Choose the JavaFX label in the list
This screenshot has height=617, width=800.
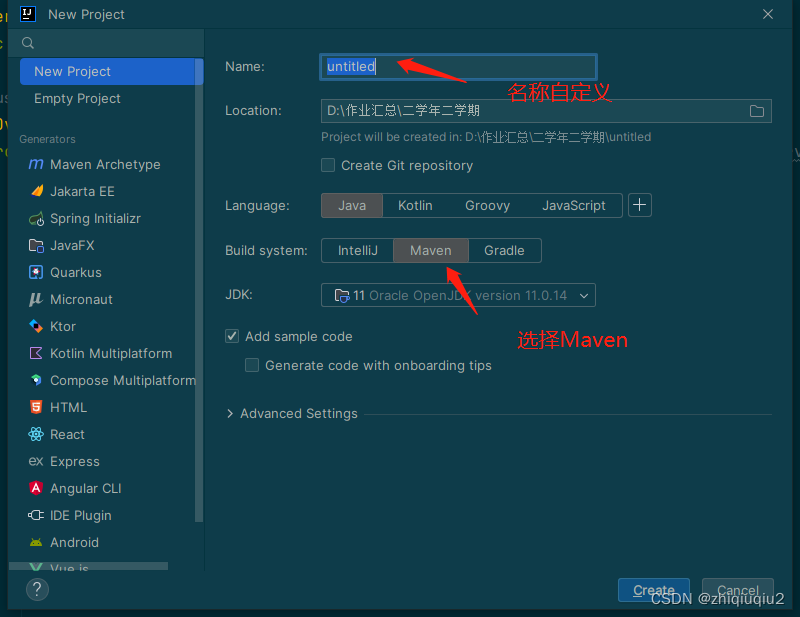72,246
